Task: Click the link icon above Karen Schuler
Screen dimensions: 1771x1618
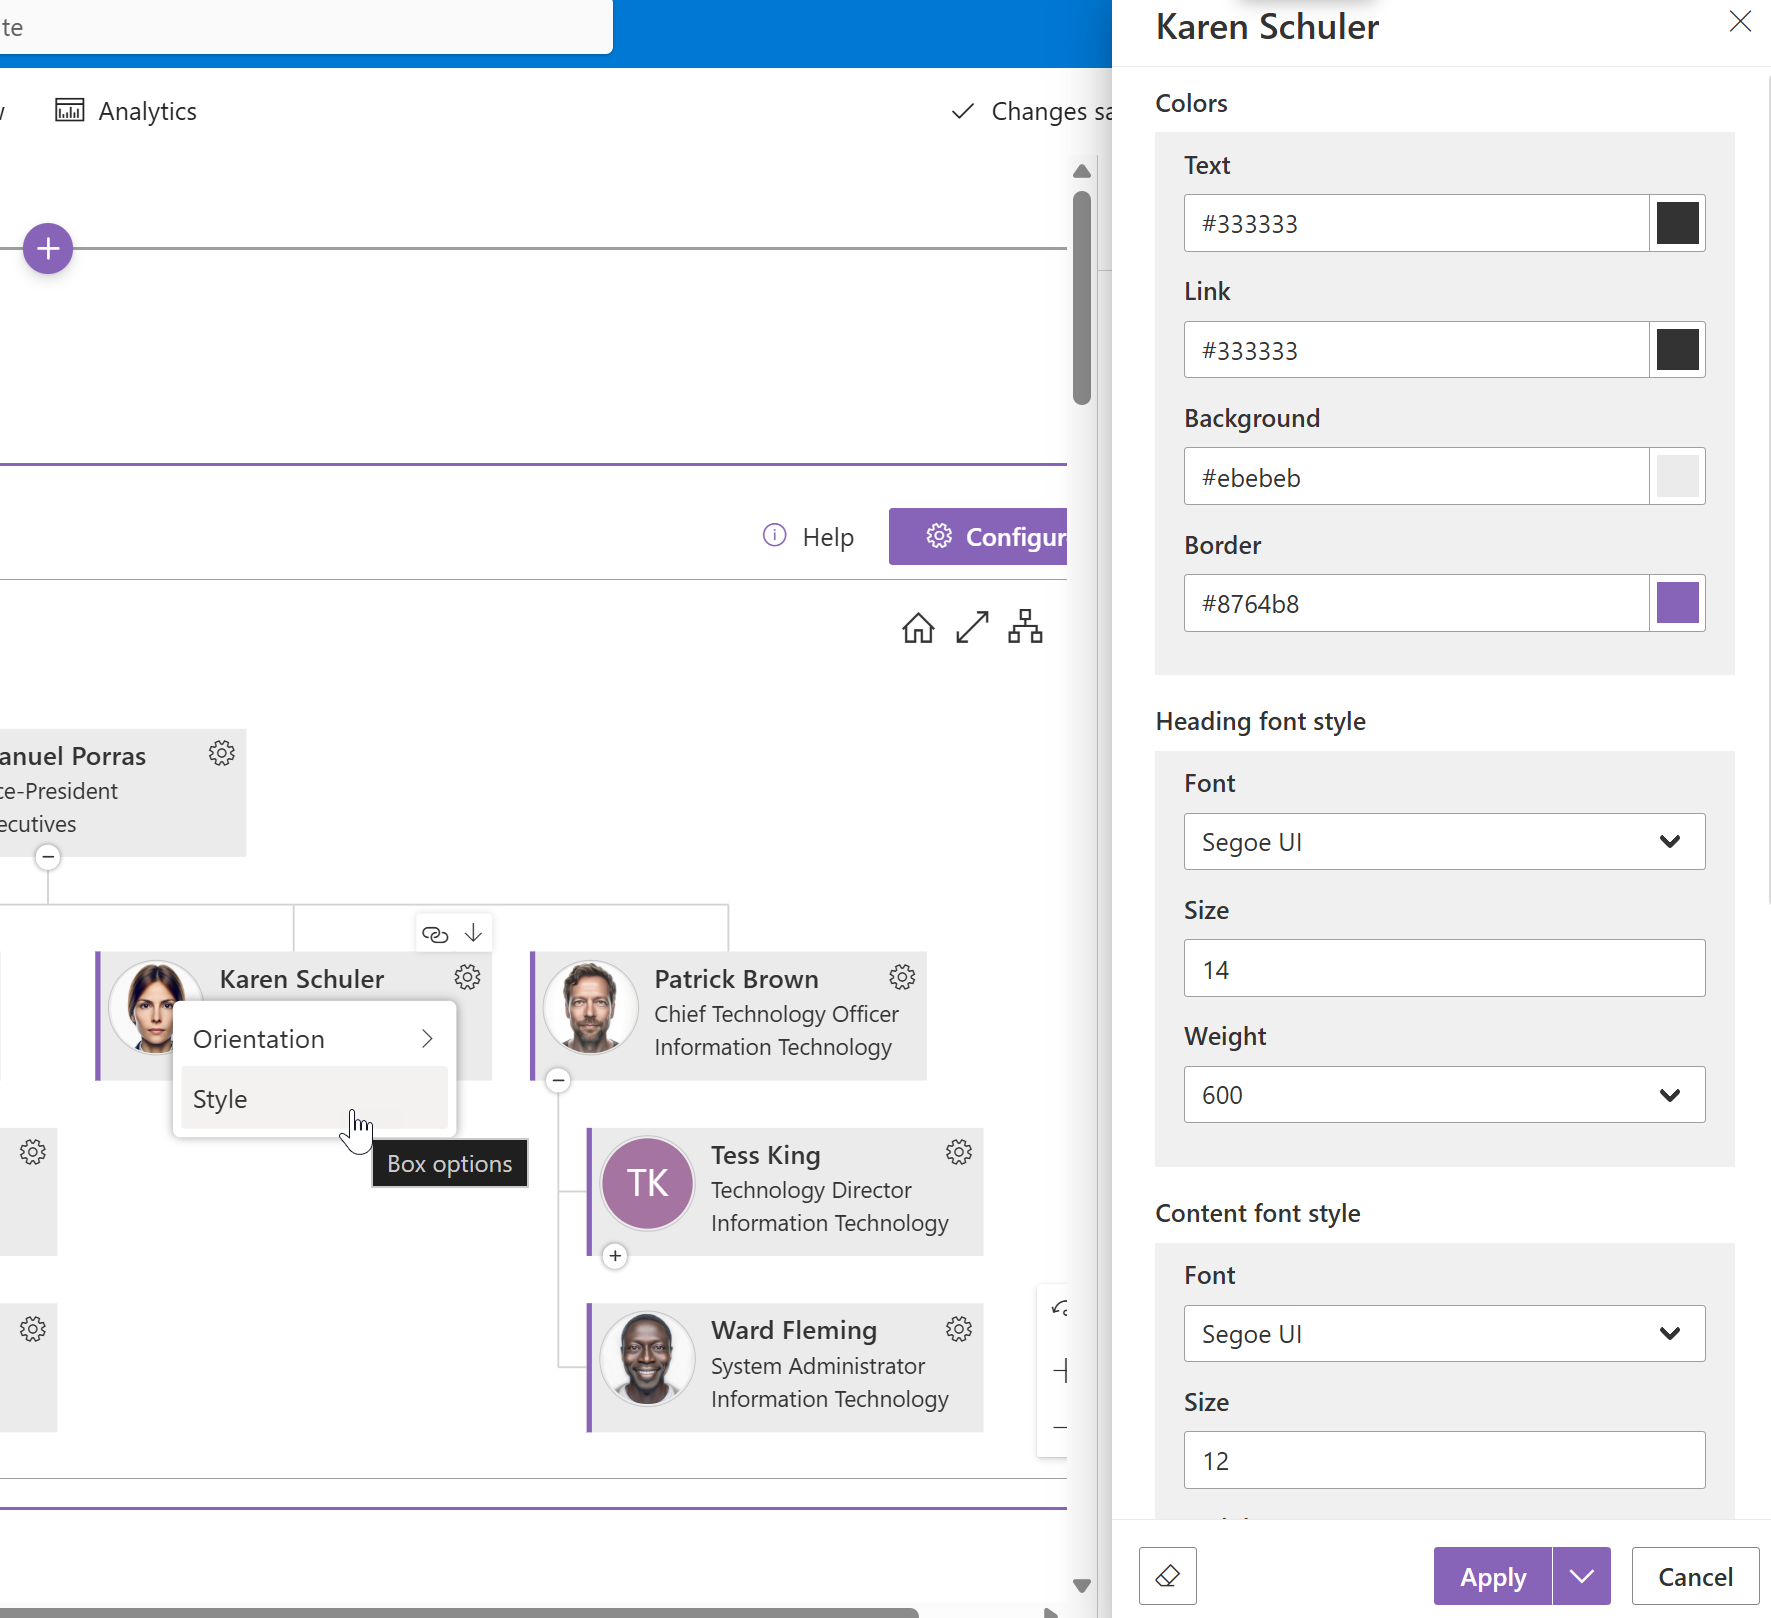Action: (435, 934)
